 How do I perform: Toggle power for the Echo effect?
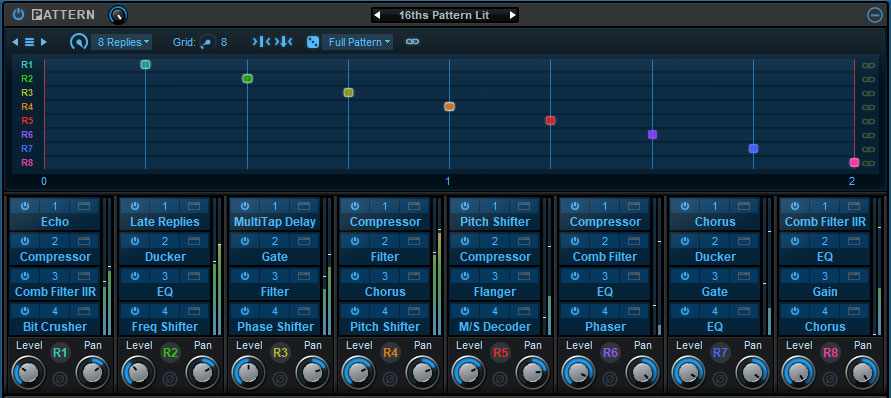click(24, 206)
